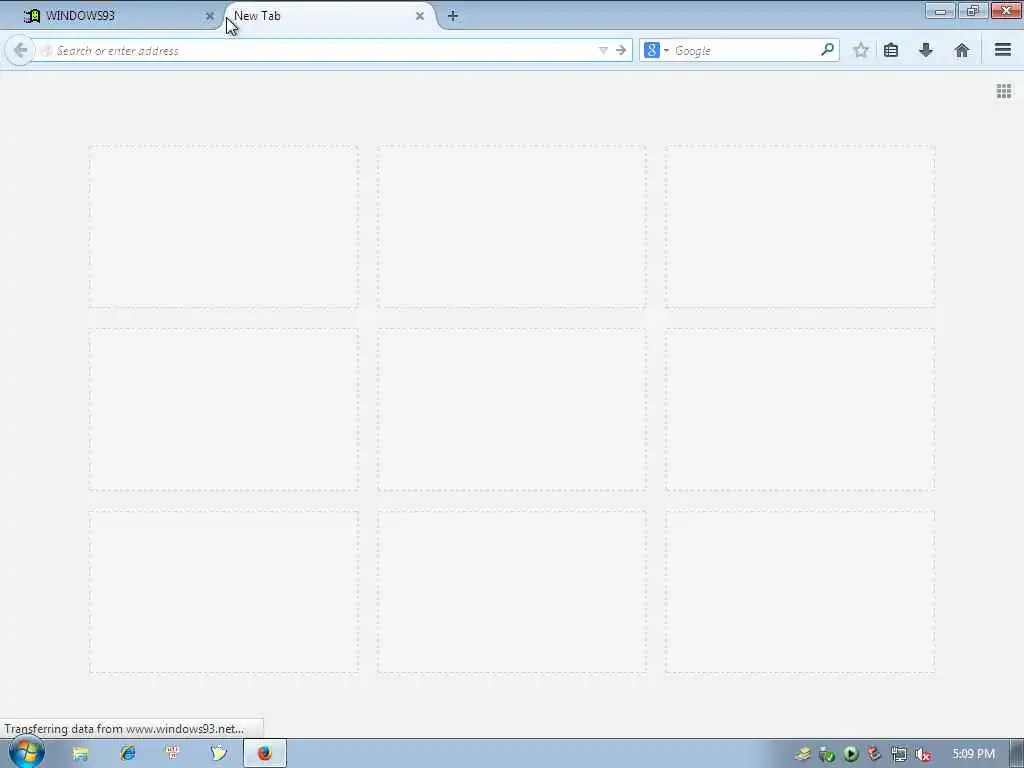Image resolution: width=1024 pixels, height=768 pixels.
Task: Open the hamburger menu
Action: [1003, 50]
